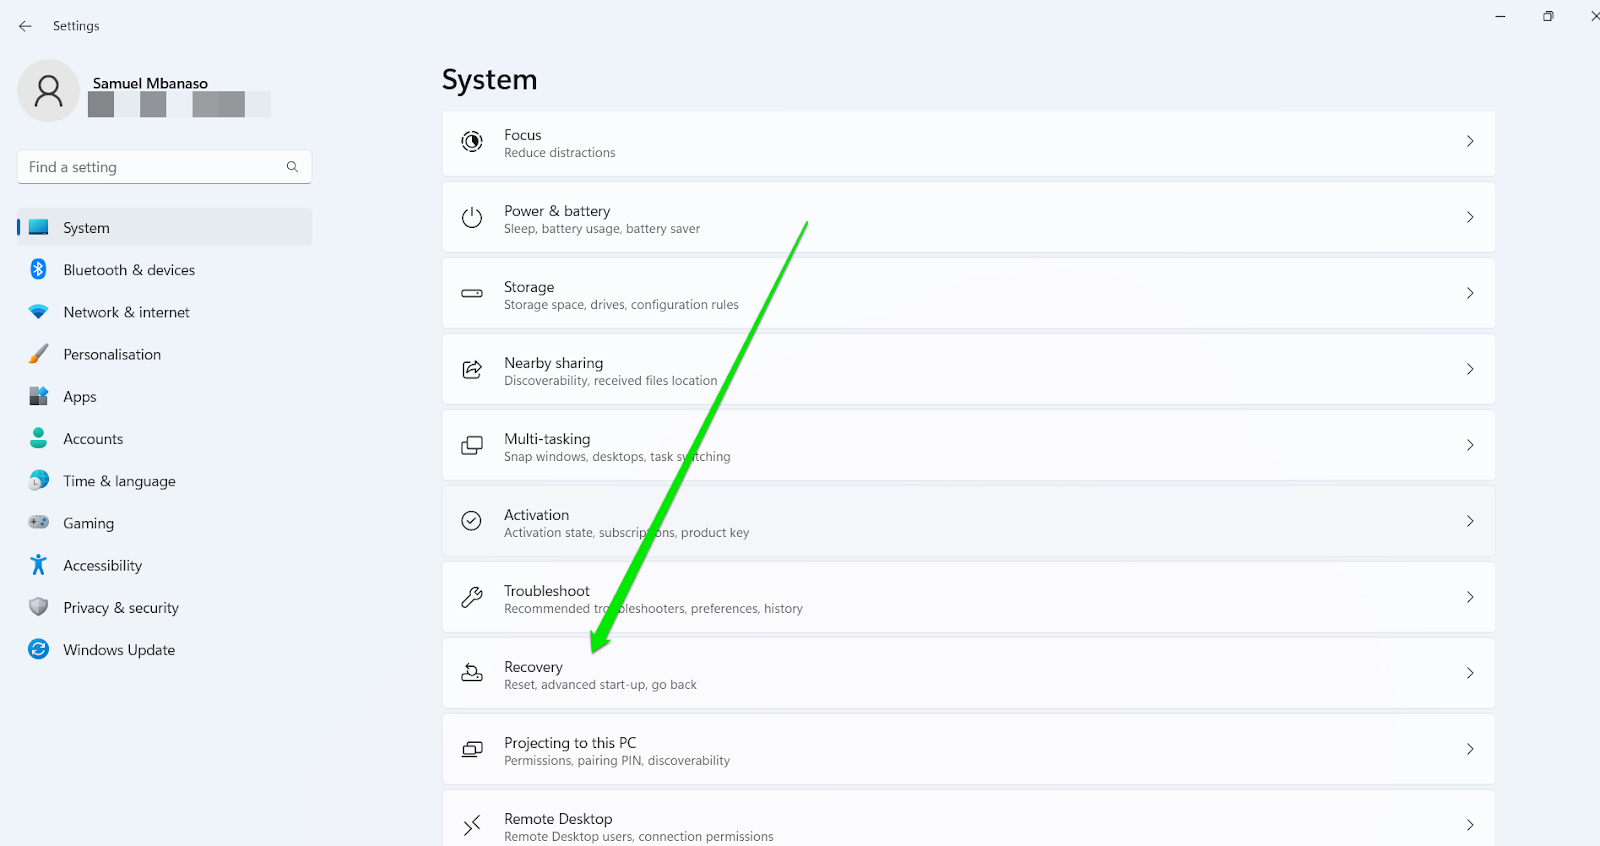Open Personalisation settings
Screen dimensions: 1600x846
[x=165, y=354]
